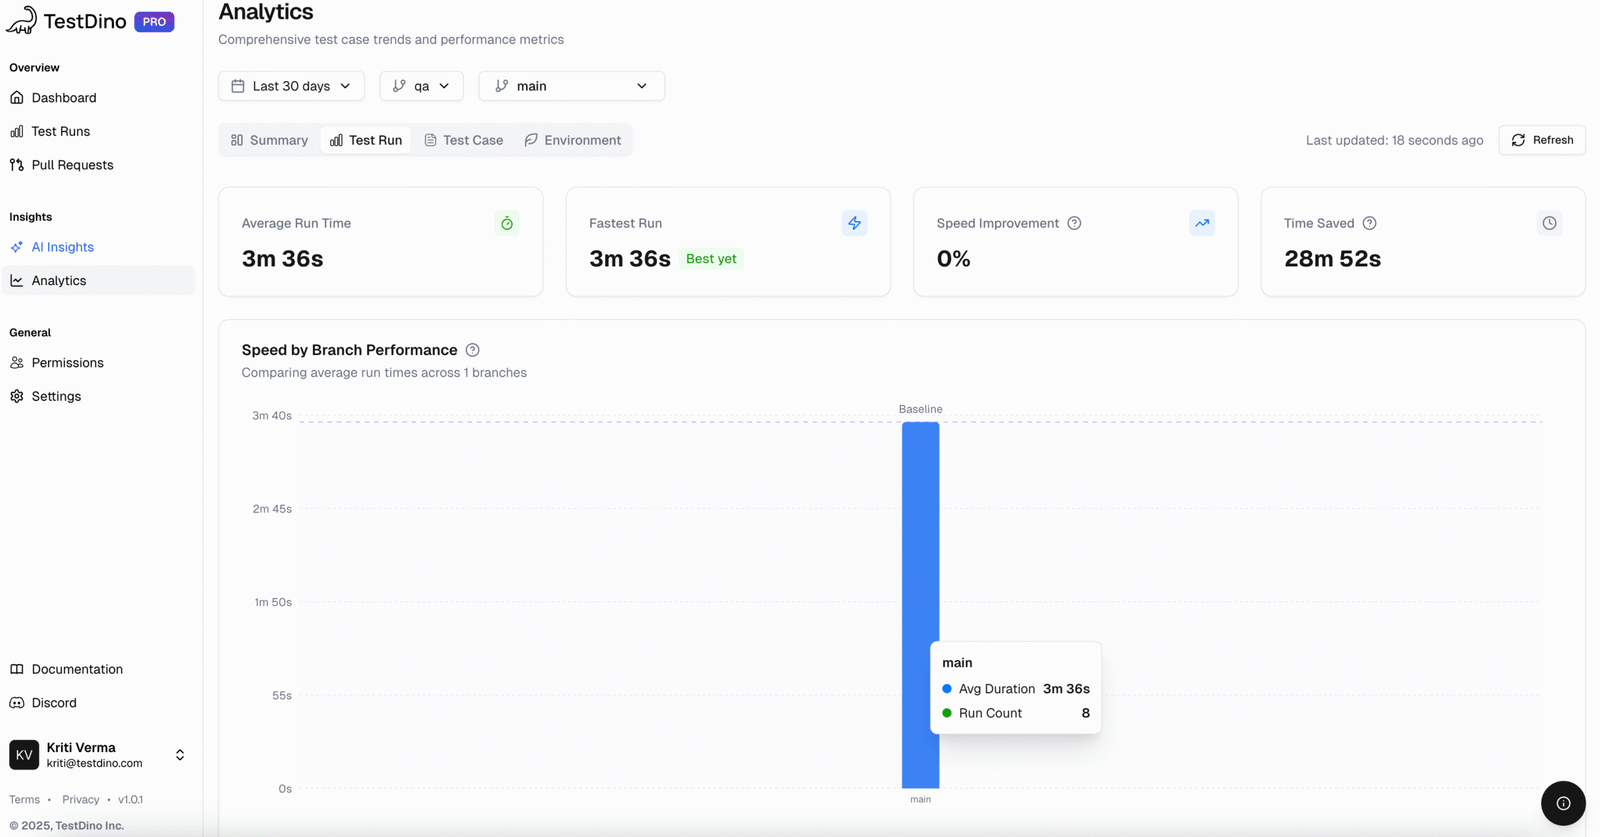The height and width of the screenshot is (837, 1600).
Task: Click the branch icon beside main filter
Action: [x=502, y=86]
